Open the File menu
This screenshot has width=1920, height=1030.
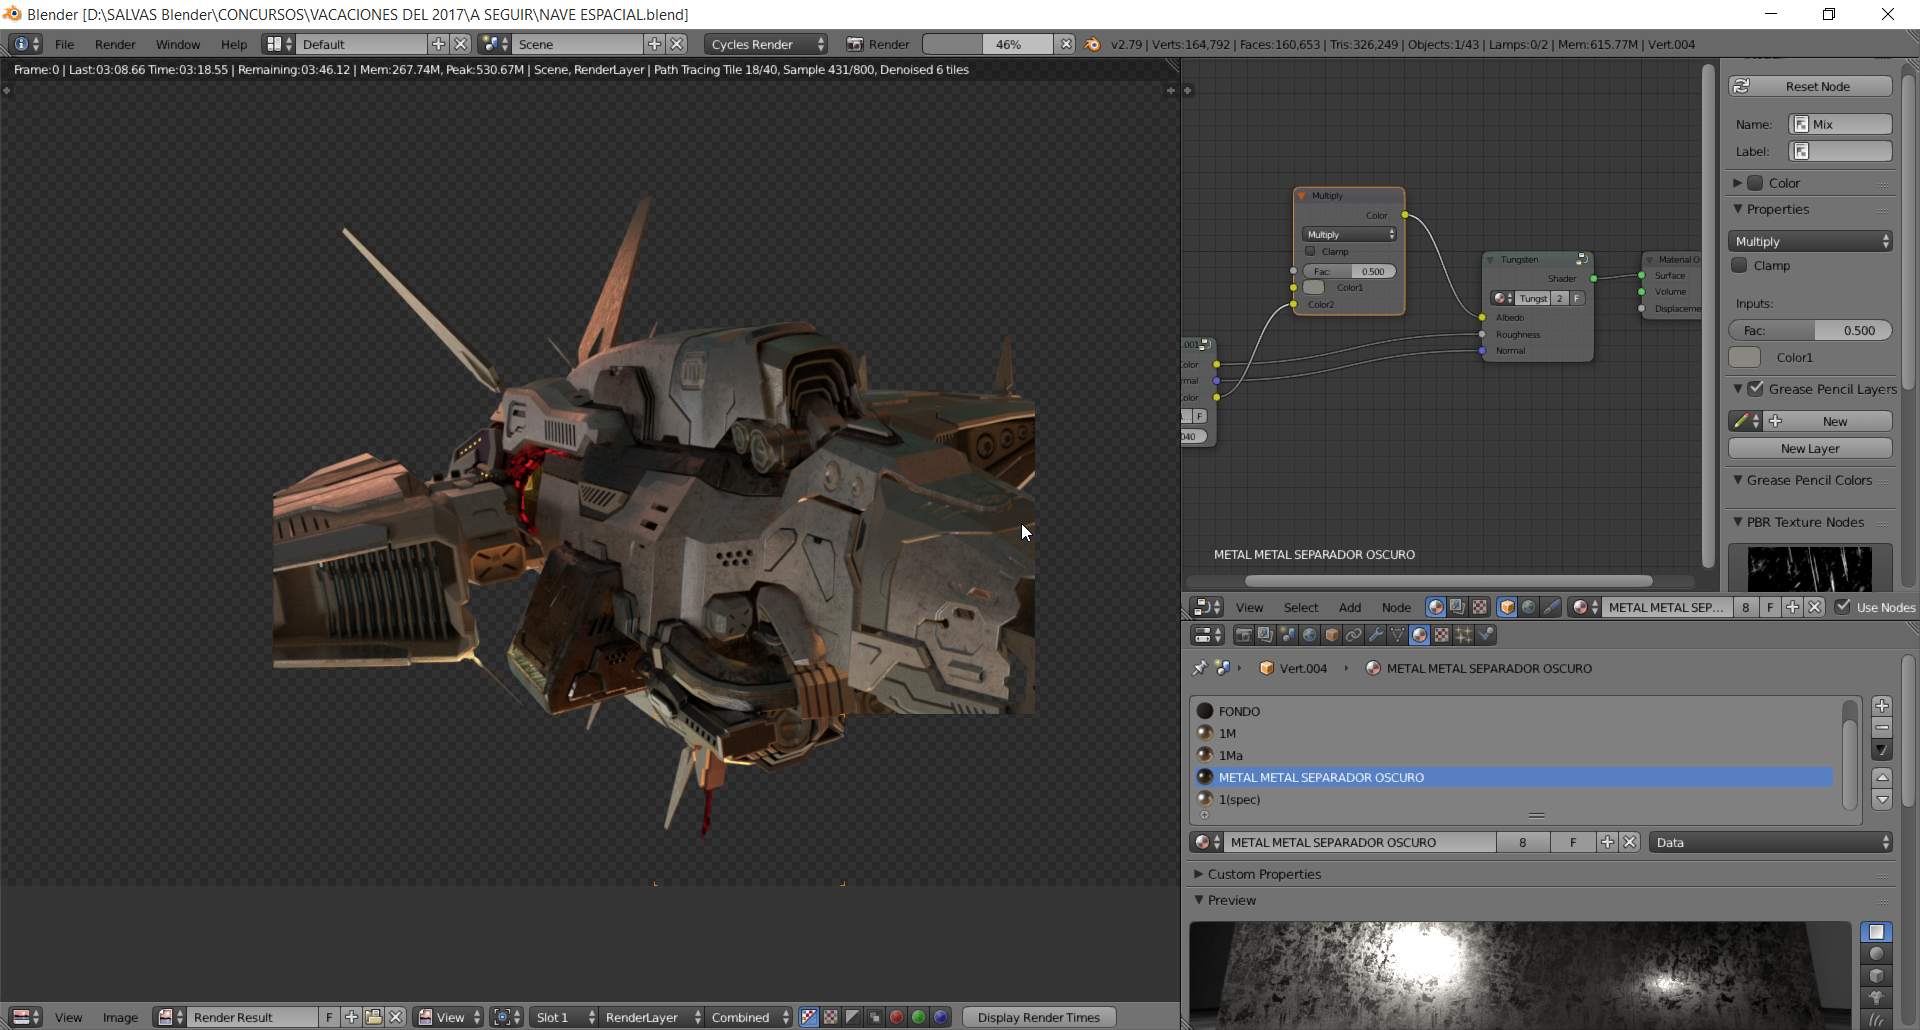(x=64, y=44)
